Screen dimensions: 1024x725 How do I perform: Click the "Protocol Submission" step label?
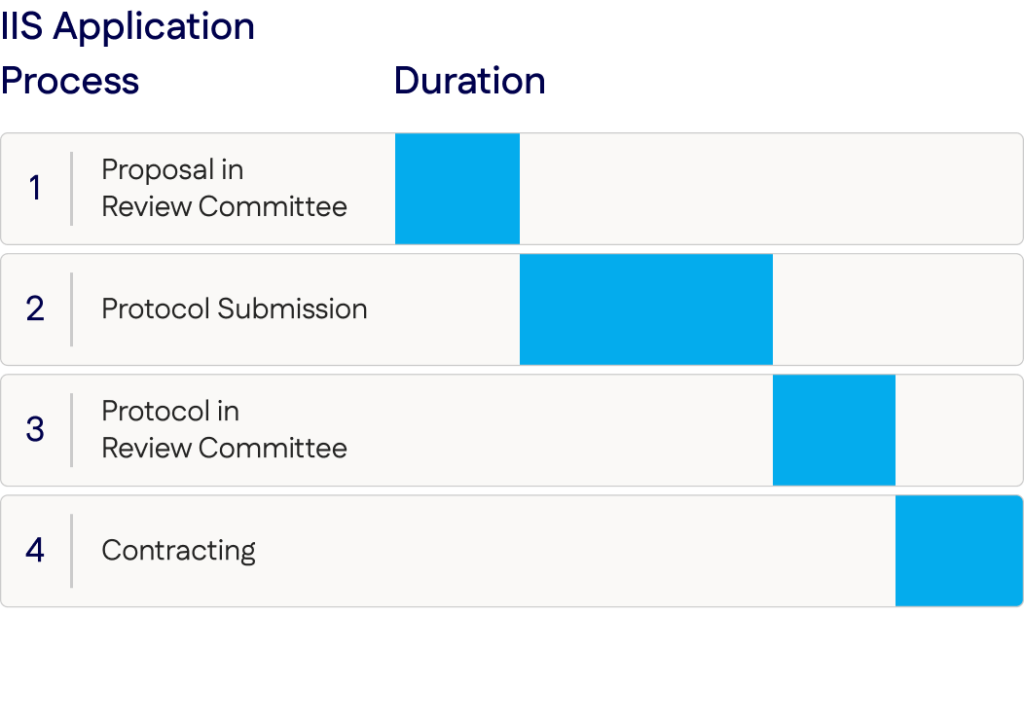tap(234, 309)
